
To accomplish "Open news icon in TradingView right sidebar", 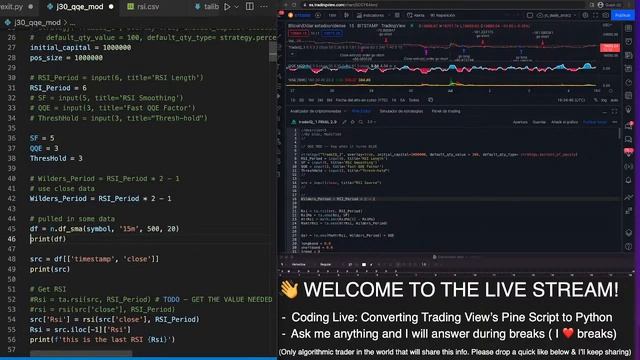I will tap(629, 55).
